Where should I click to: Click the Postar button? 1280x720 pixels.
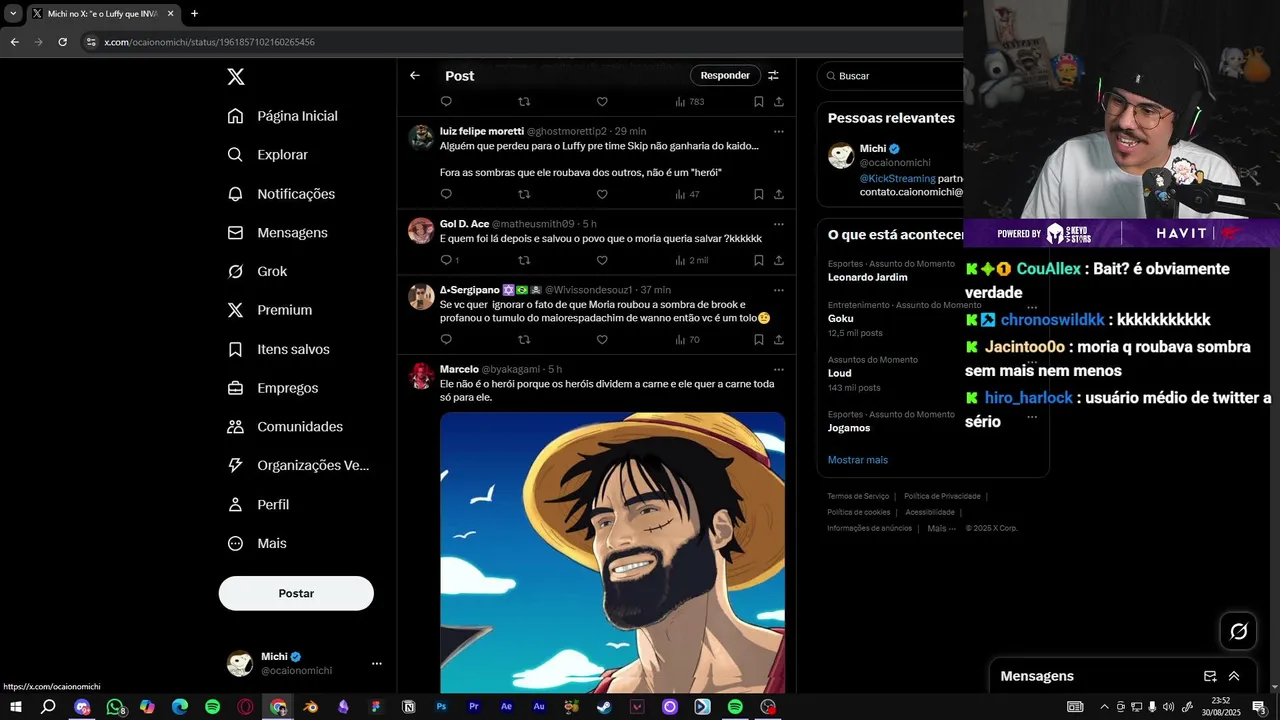click(296, 593)
